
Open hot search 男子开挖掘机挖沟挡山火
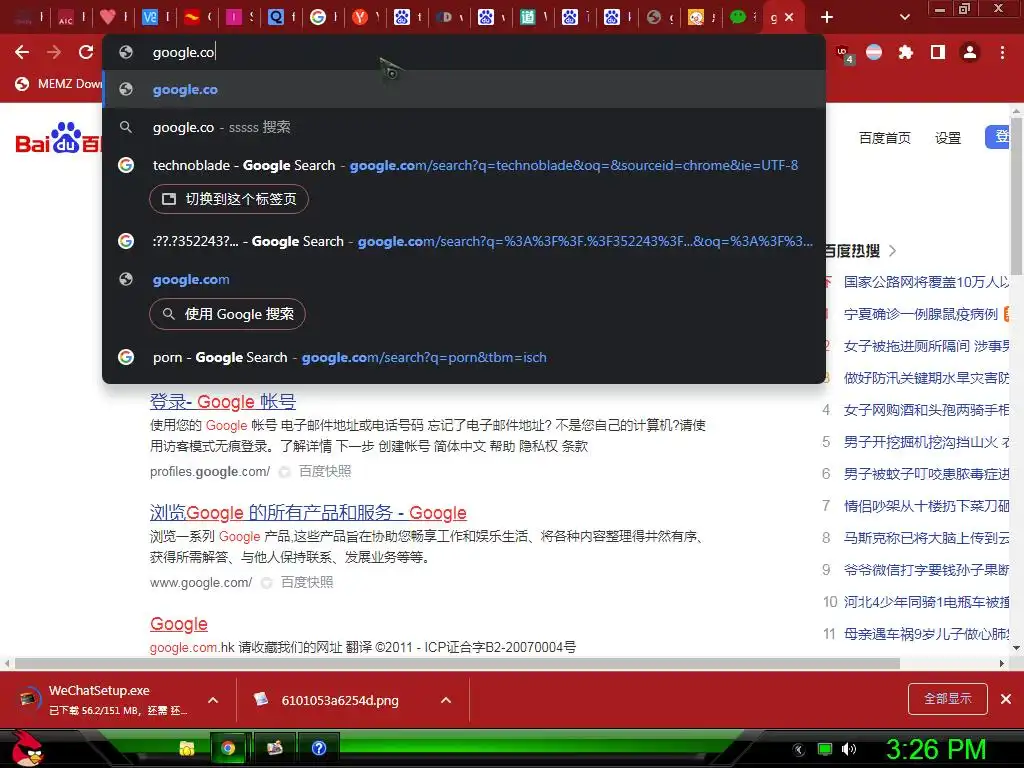point(926,442)
